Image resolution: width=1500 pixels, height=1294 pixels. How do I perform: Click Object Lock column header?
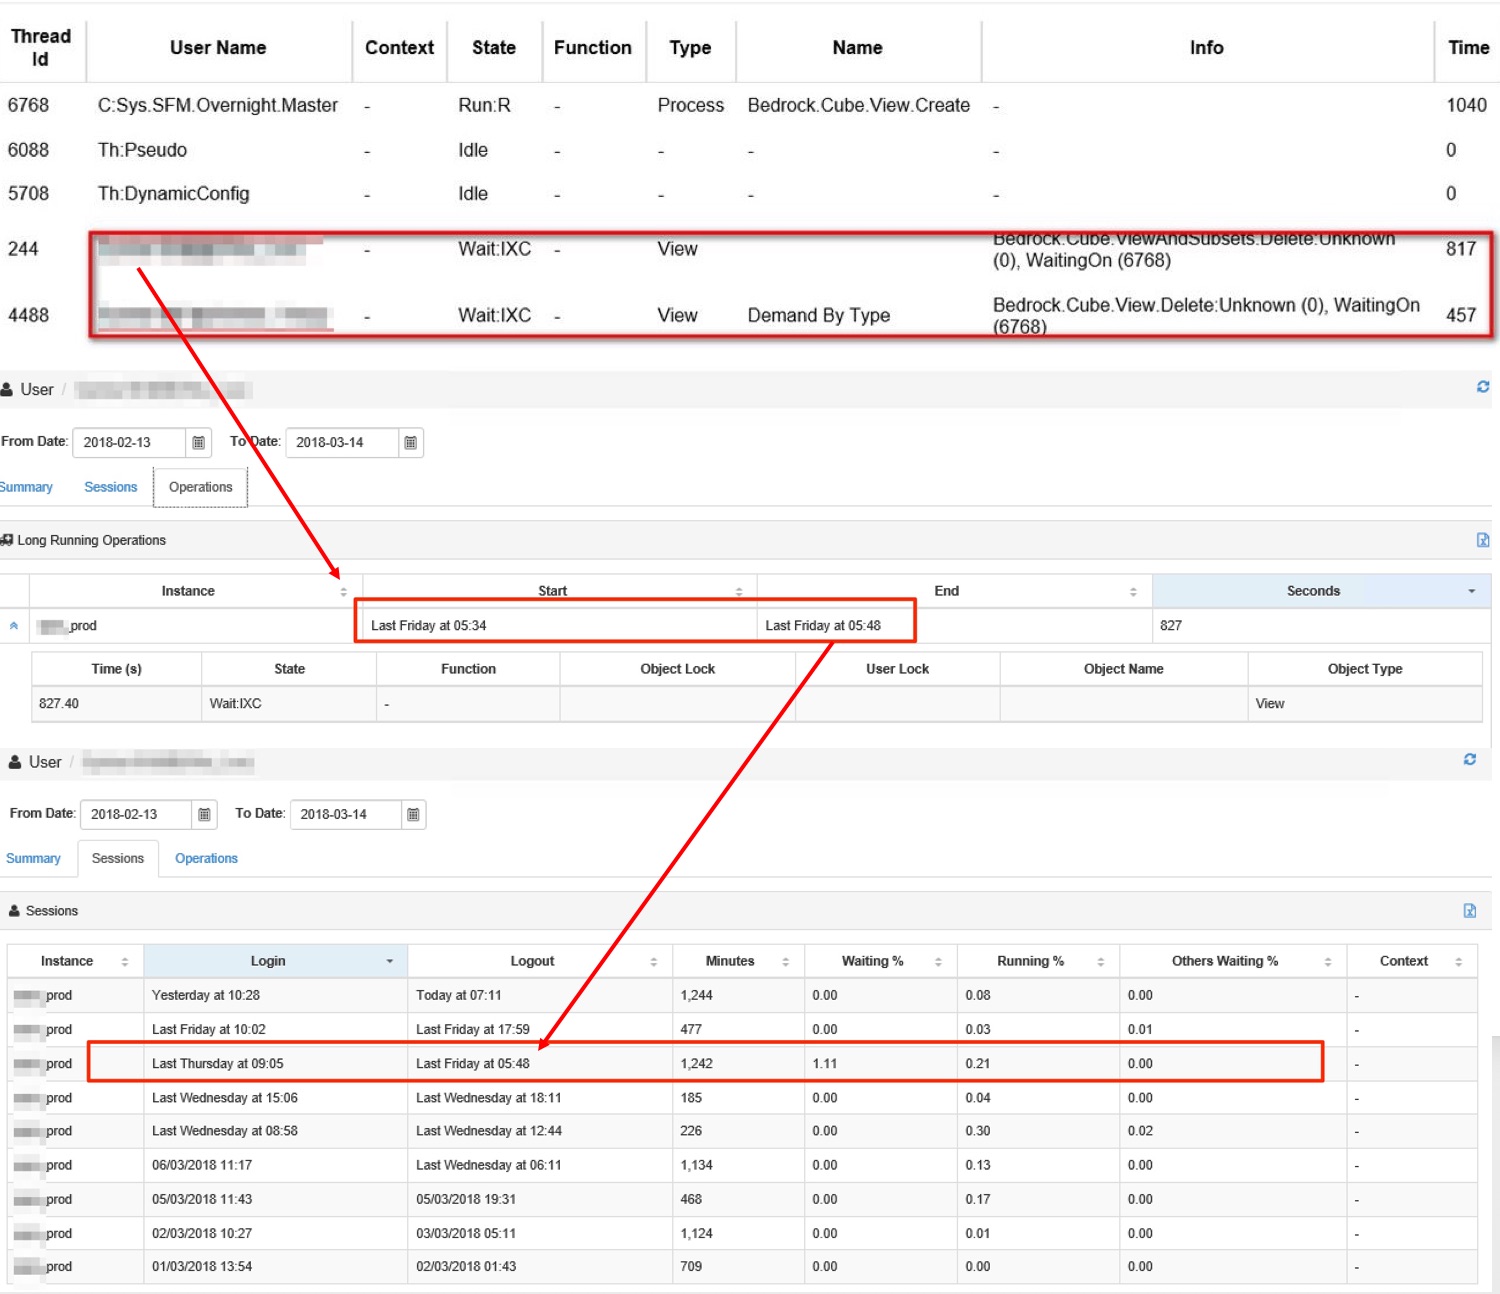pyautogui.click(x=678, y=669)
